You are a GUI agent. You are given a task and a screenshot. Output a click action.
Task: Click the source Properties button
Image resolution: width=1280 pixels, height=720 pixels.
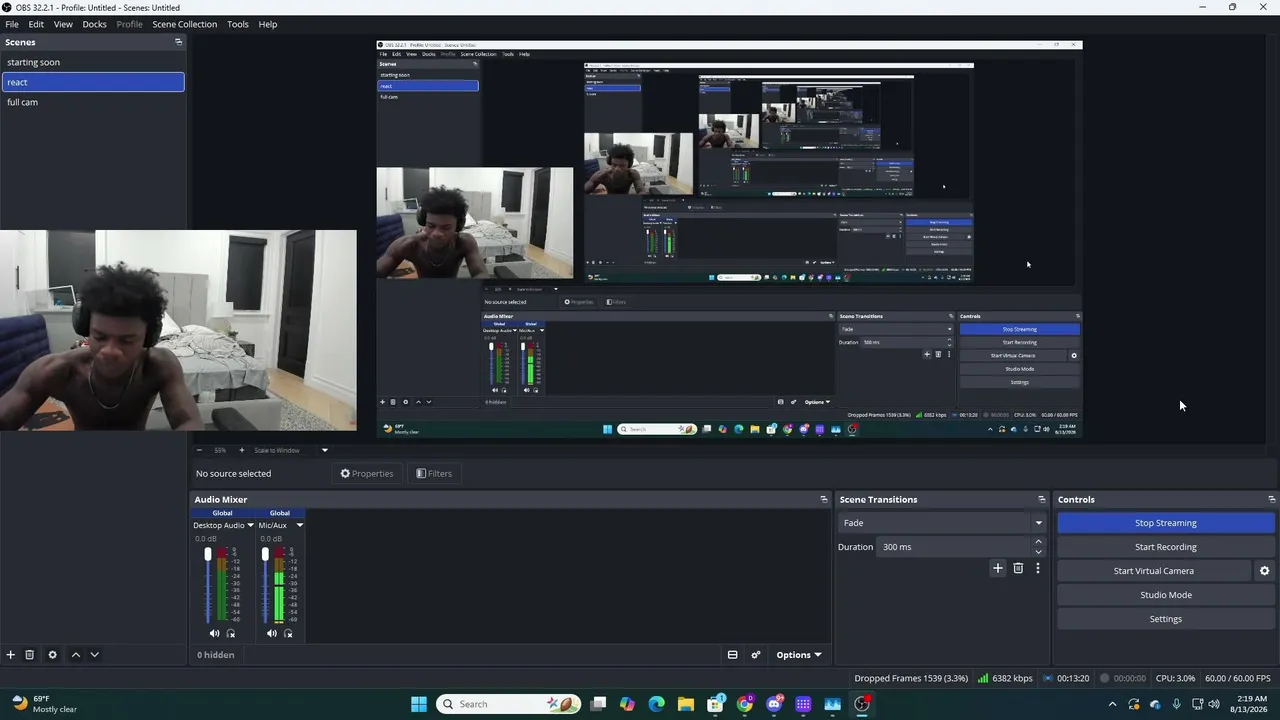pos(367,474)
